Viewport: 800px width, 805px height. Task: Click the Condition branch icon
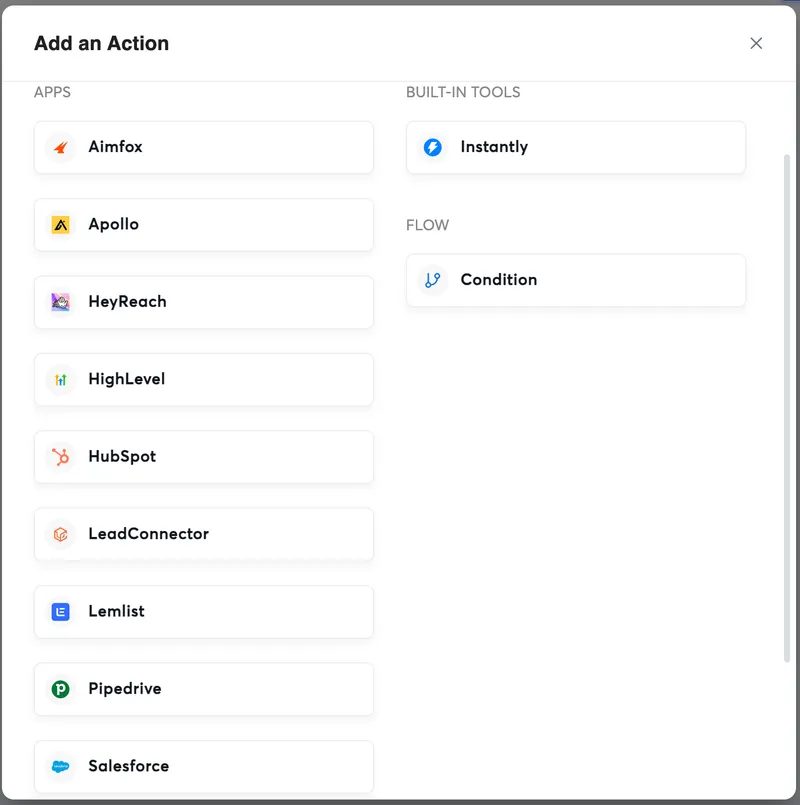point(433,281)
